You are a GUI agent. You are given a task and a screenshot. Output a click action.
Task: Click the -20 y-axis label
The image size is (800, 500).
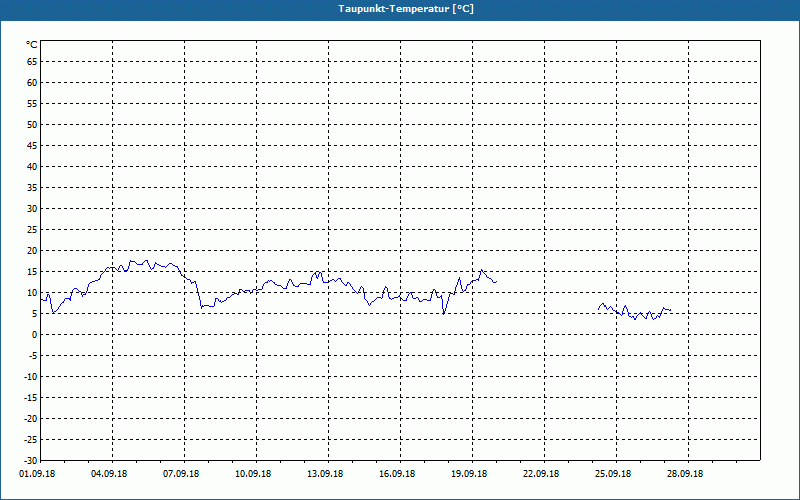tap(31, 419)
